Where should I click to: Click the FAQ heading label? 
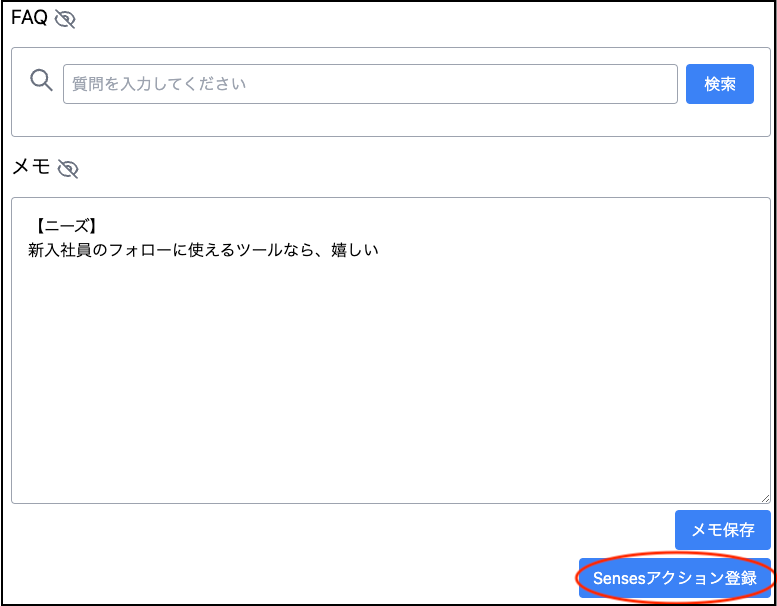(29, 18)
